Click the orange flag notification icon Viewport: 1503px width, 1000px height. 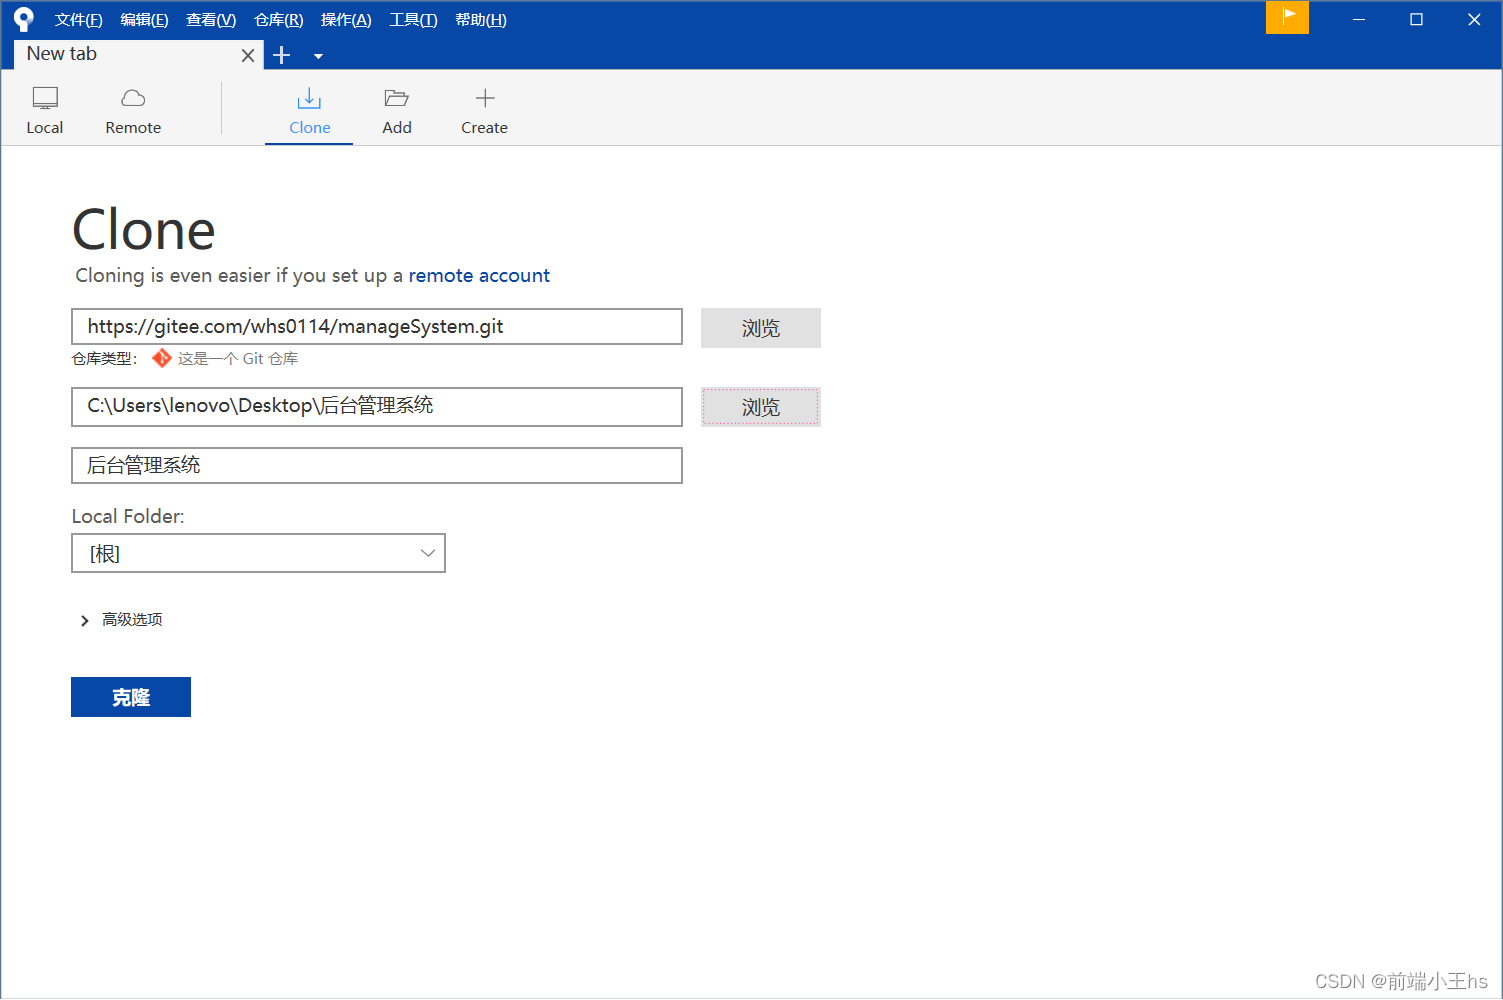click(x=1287, y=17)
